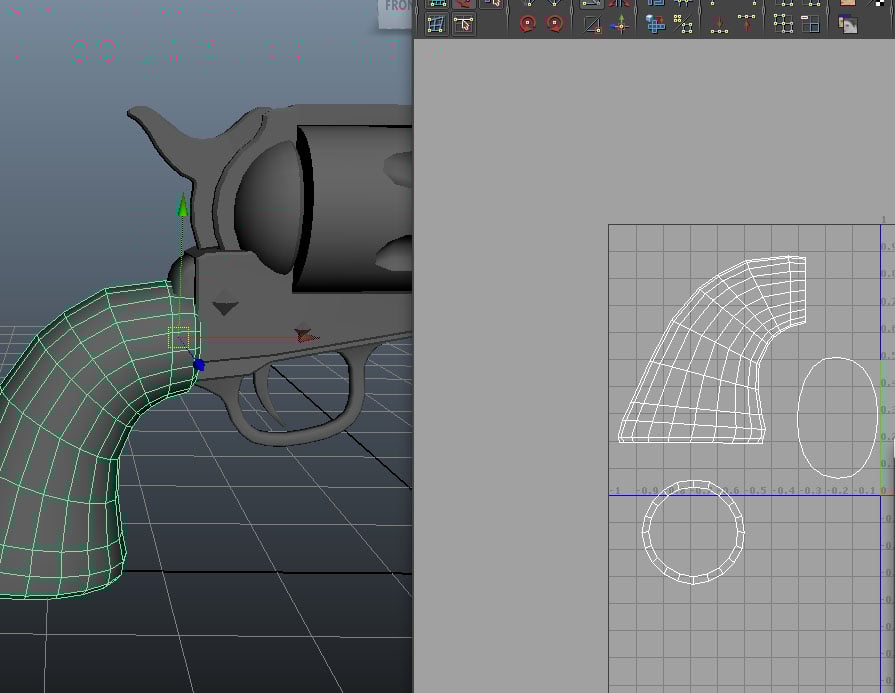The image size is (895, 693).
Task: Sew selected UV edges together
Action: click(720, 27)
